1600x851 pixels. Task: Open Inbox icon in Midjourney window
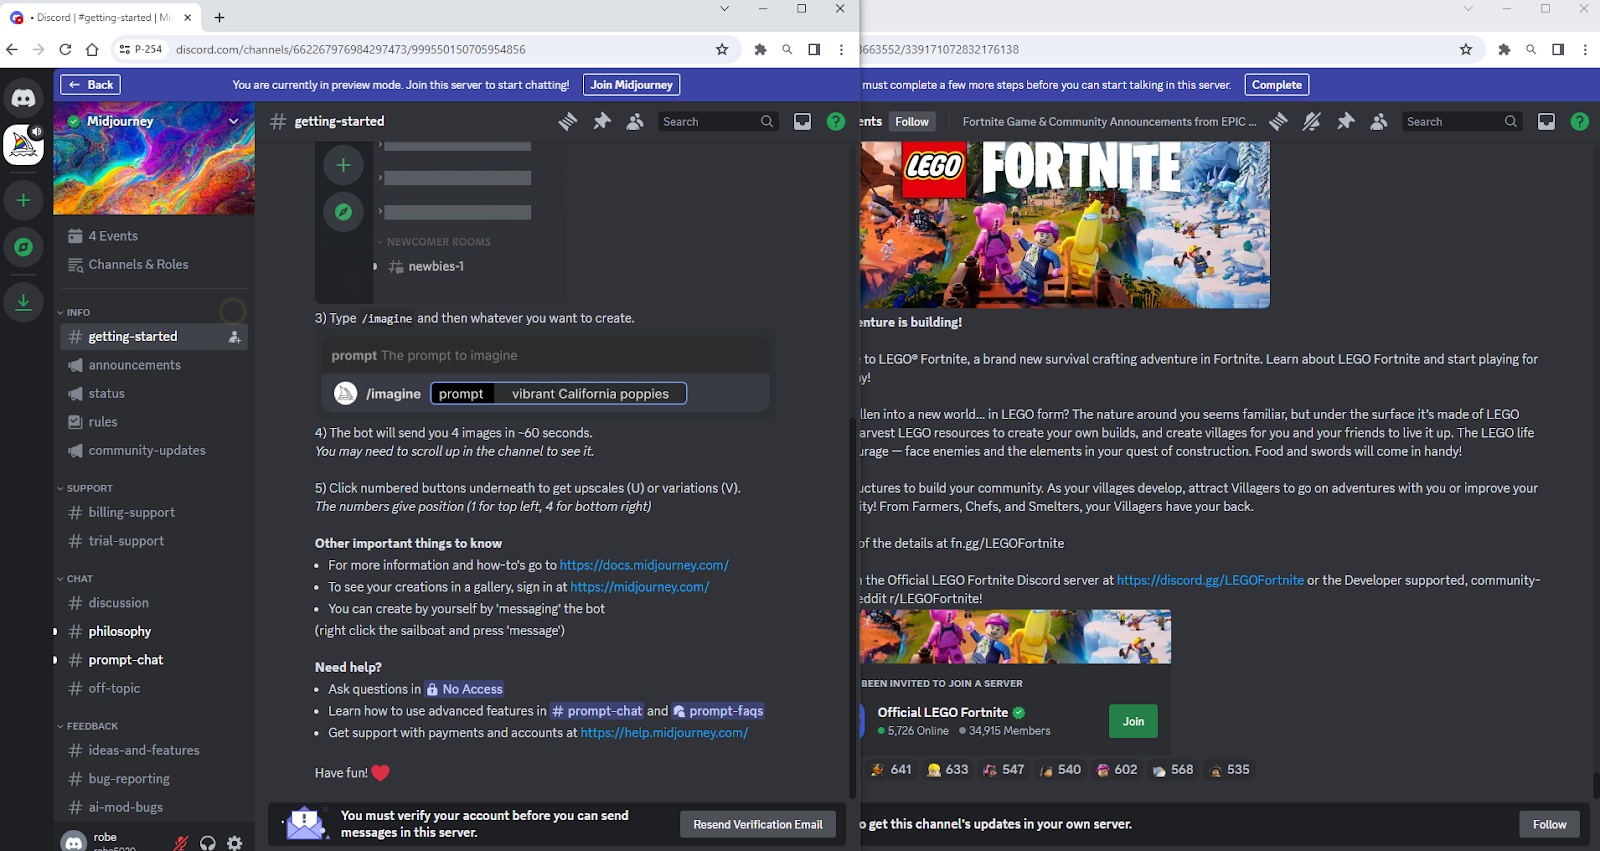[802, 121]
